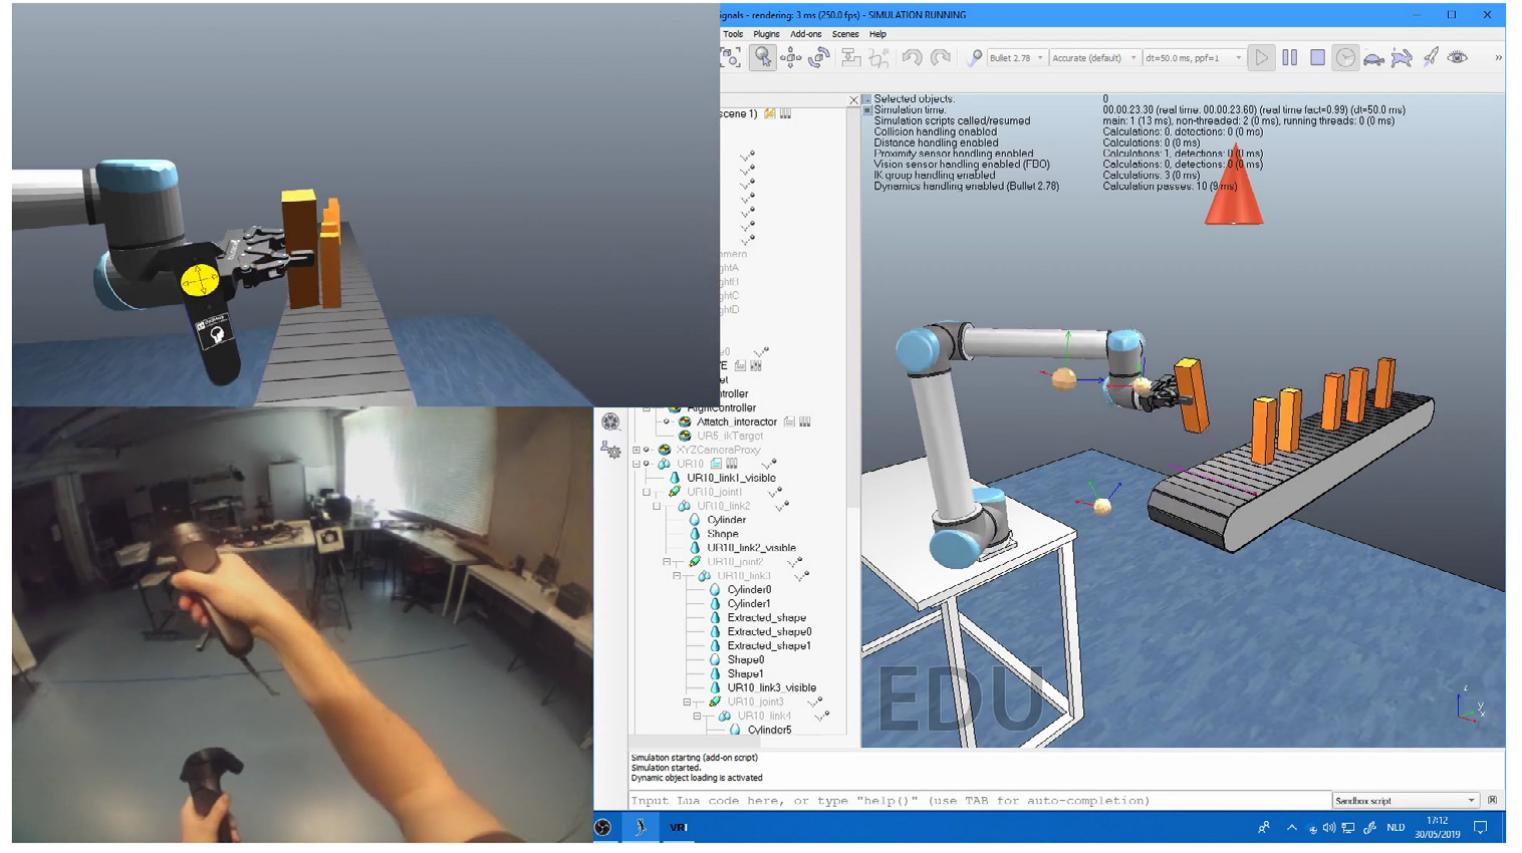Close the scene hierarchy panel
Screen dimensions: 1522x853
853,100
